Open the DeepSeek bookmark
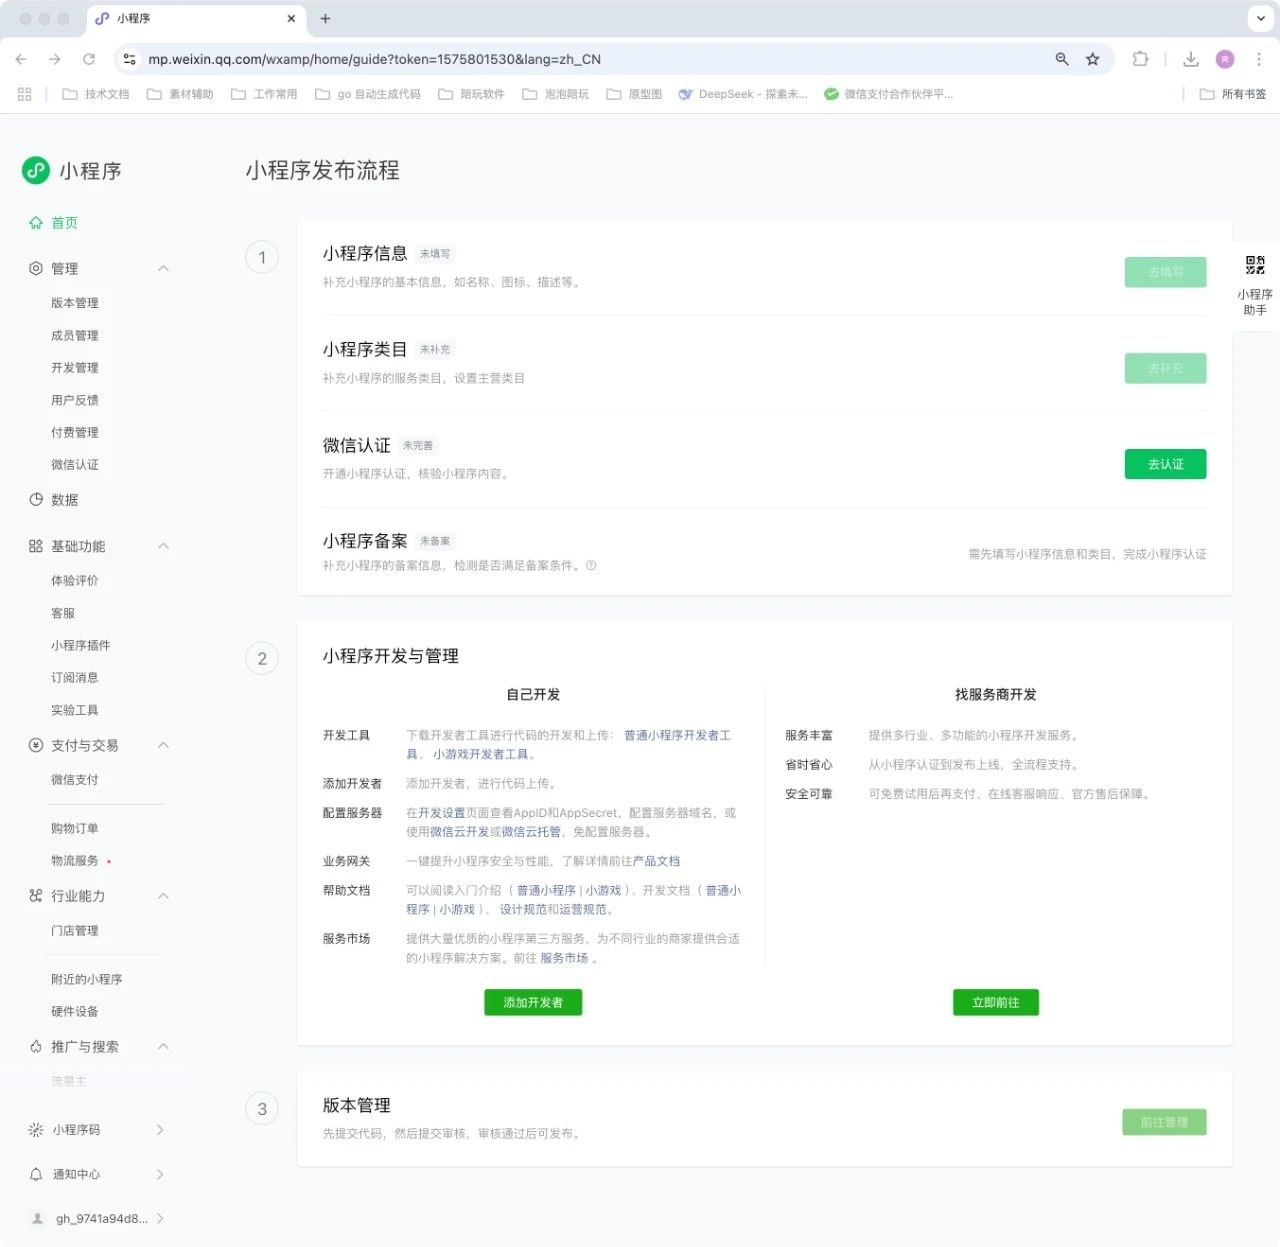Viewport: 1280px width, 1247px height. pos(742,94)
